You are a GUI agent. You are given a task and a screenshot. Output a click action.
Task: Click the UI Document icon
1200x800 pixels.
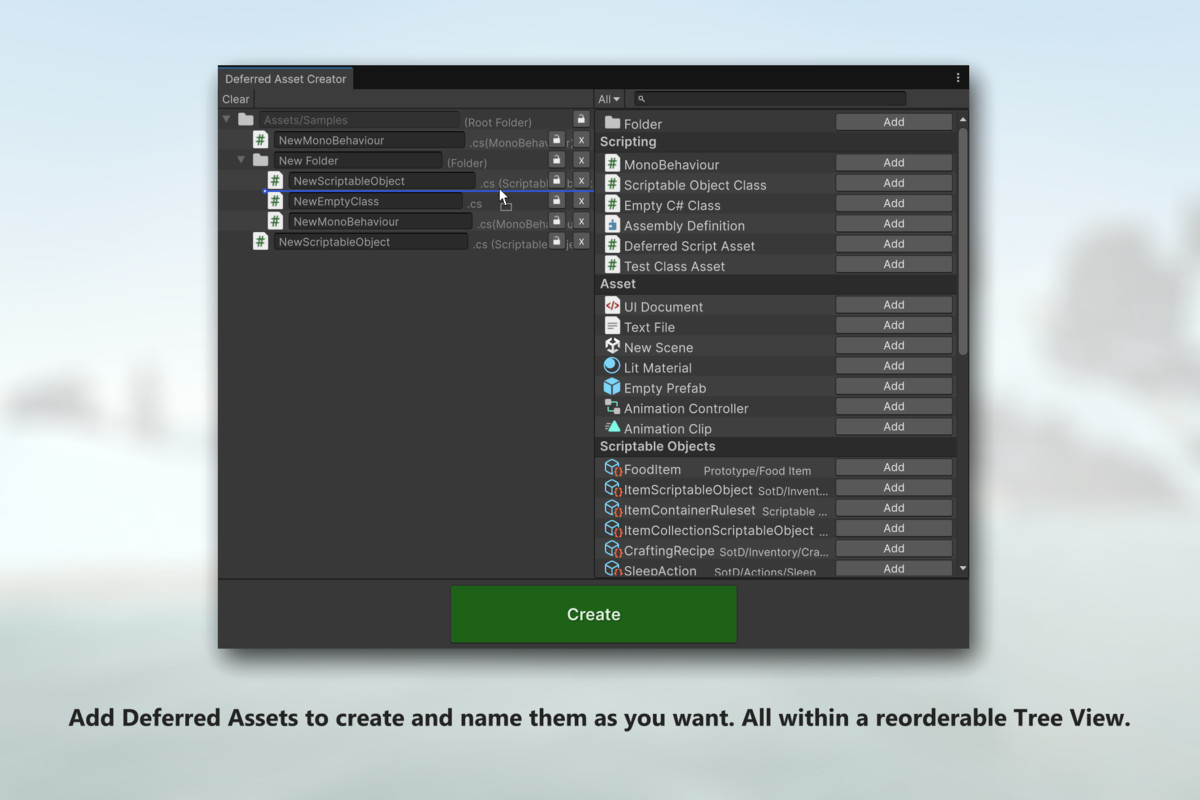tap(611, 305)
